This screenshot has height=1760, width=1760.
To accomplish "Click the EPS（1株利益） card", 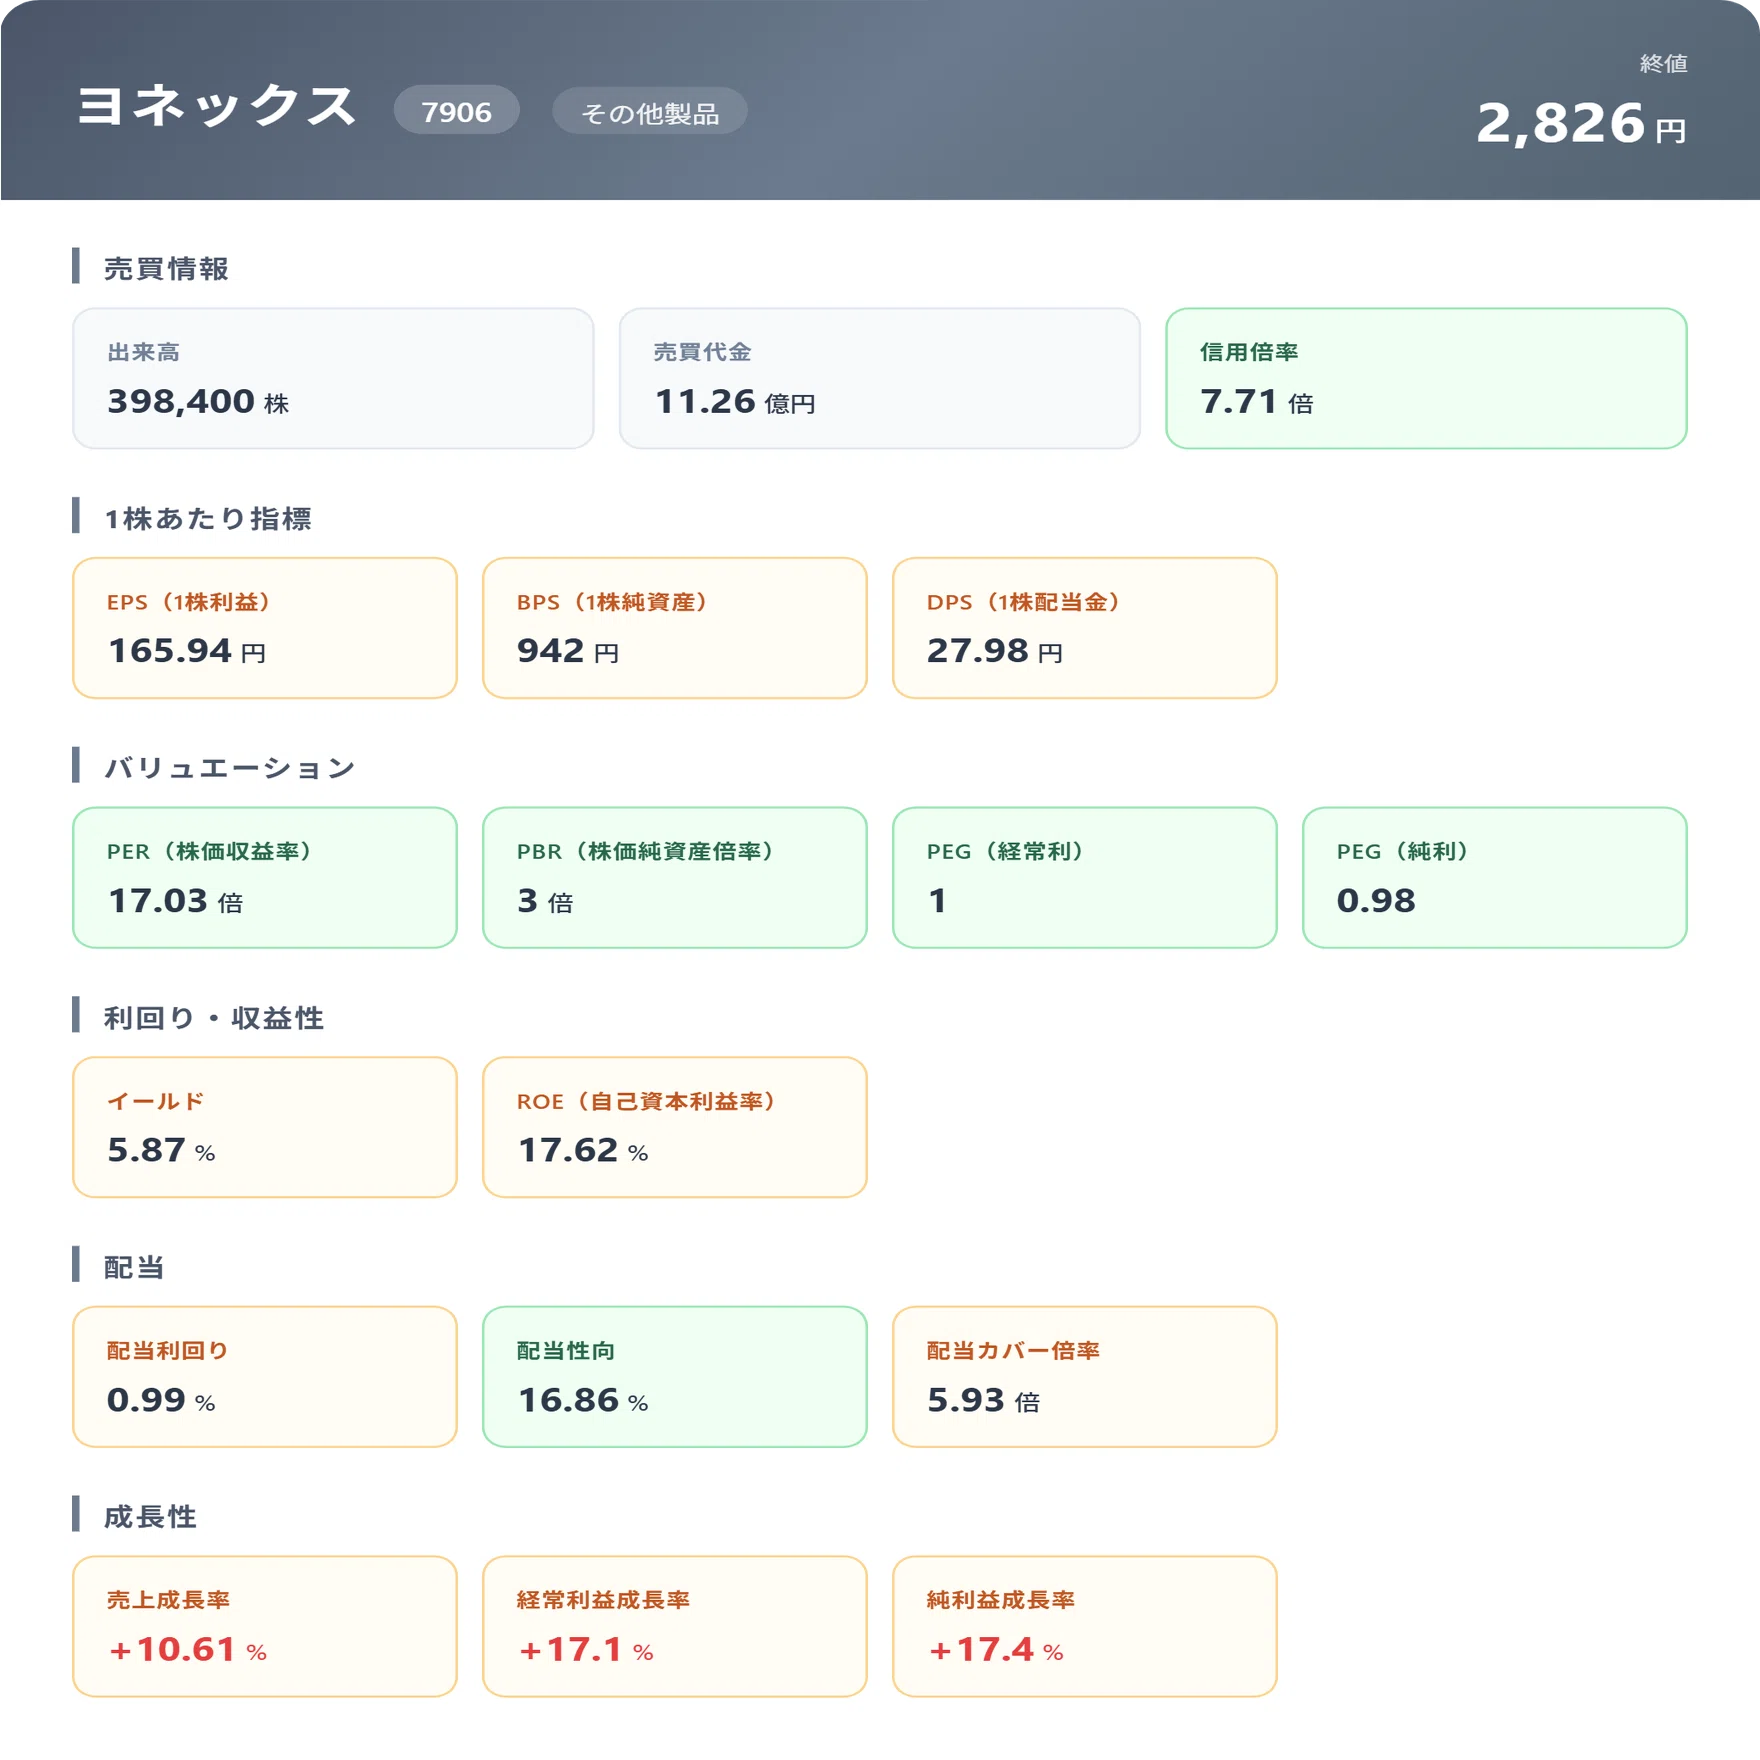I will [x=265, y=628].
